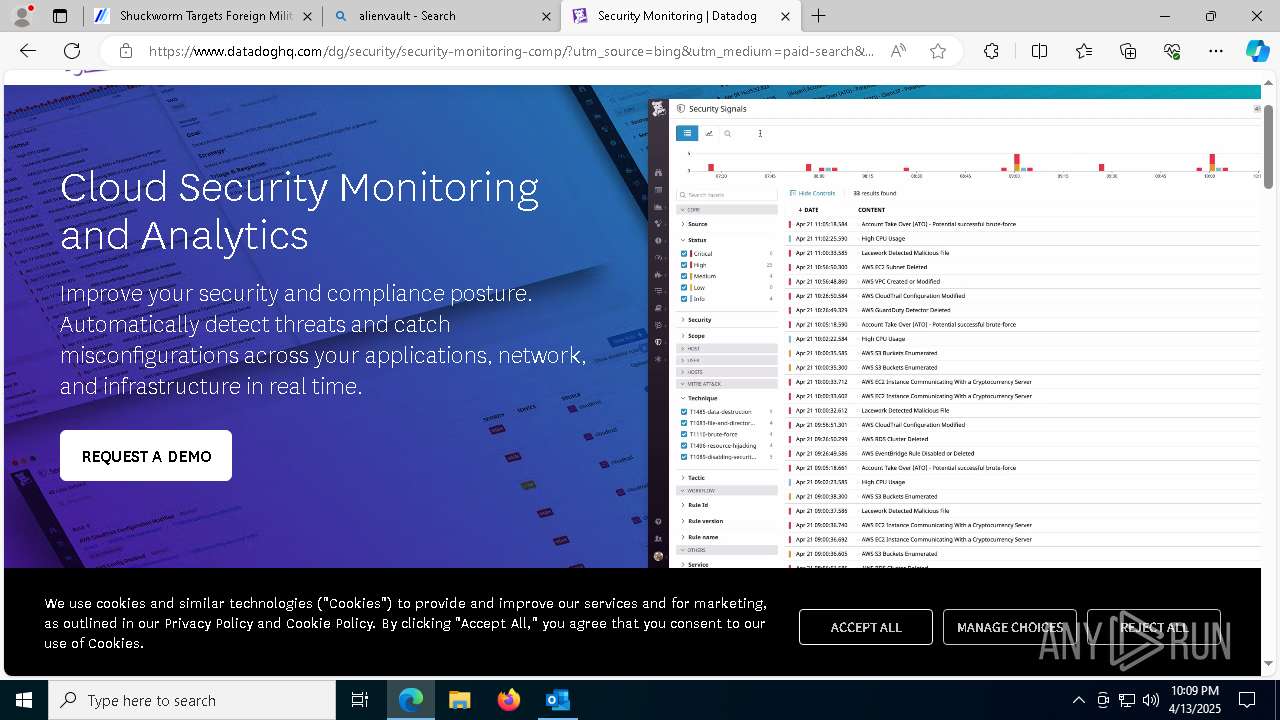Close the alienvault - Search tab

click(x=546, y=16)
